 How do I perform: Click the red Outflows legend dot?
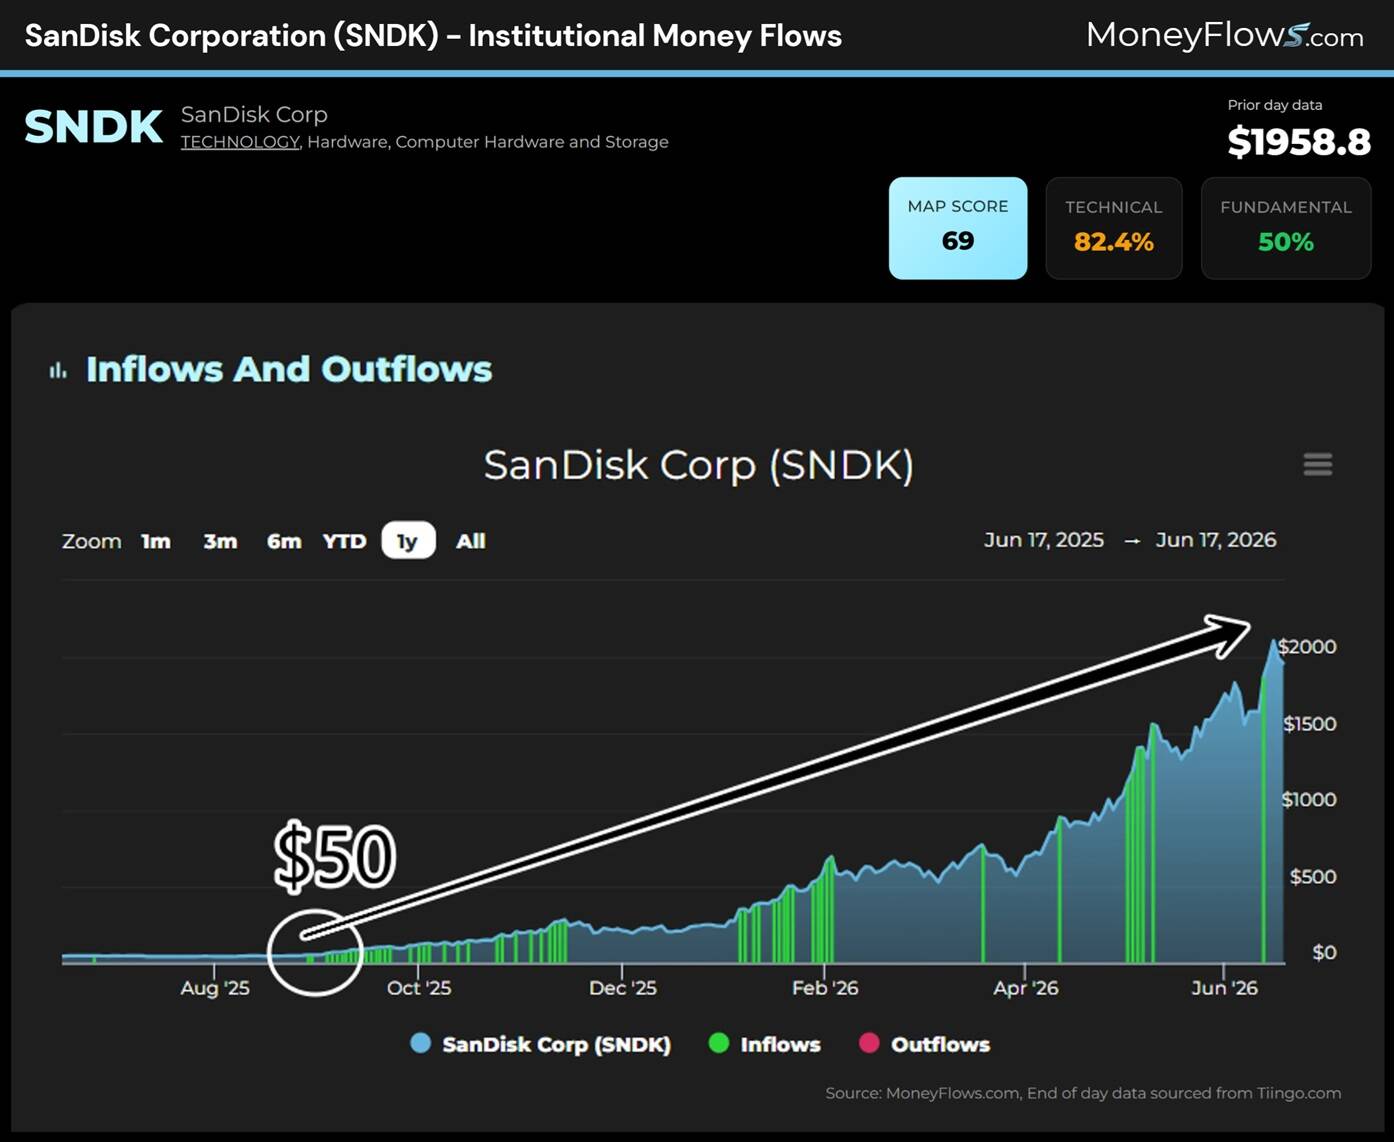869,1043
